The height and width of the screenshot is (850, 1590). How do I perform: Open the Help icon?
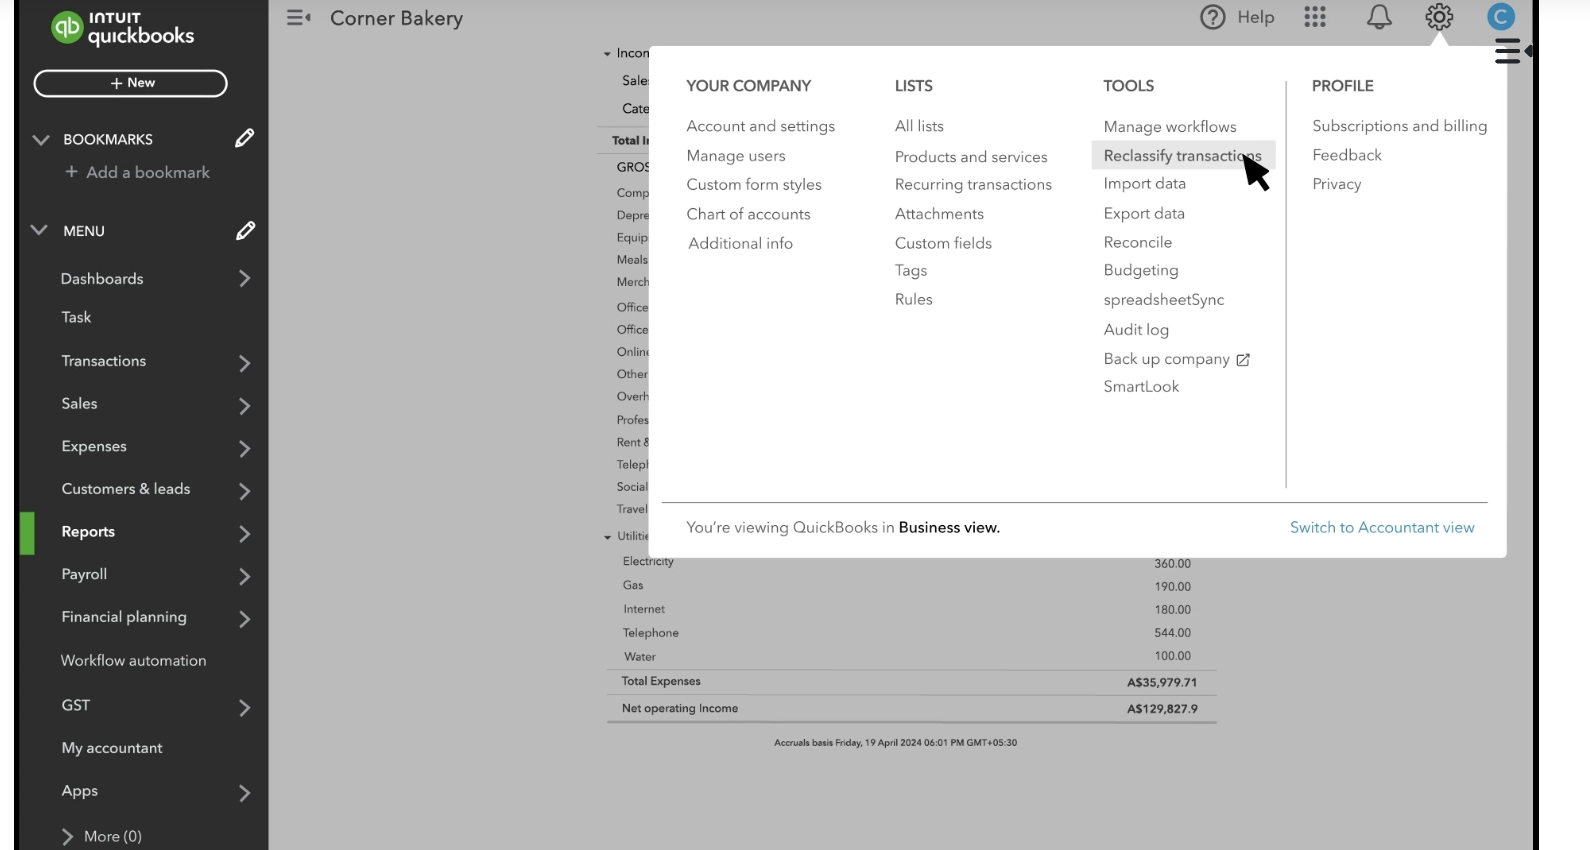click(1212, 17)
